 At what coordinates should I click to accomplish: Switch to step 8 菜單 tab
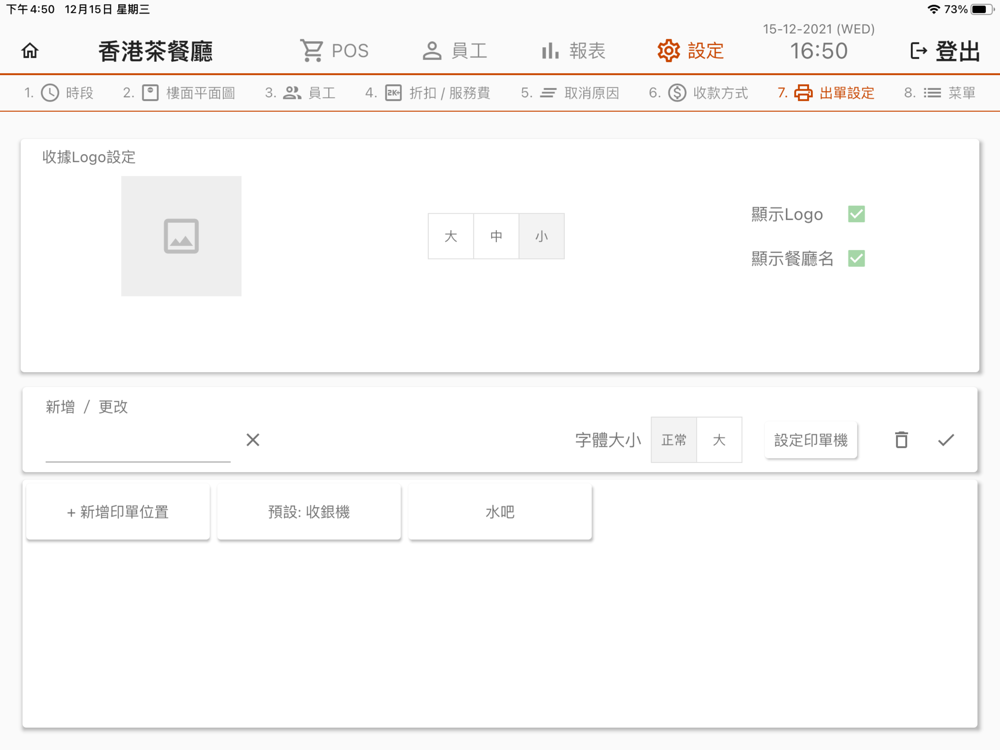939,93
